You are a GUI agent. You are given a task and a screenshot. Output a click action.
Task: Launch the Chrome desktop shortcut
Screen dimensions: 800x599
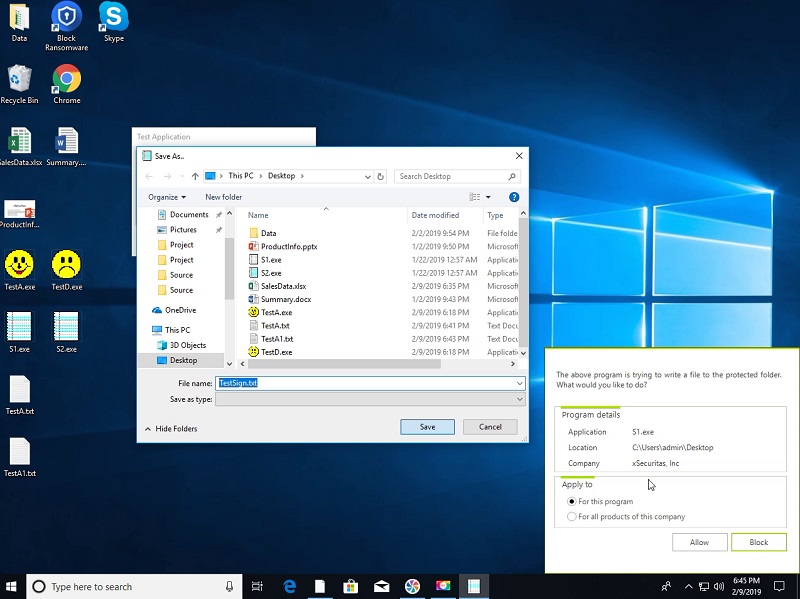click(x=66, y=85)
